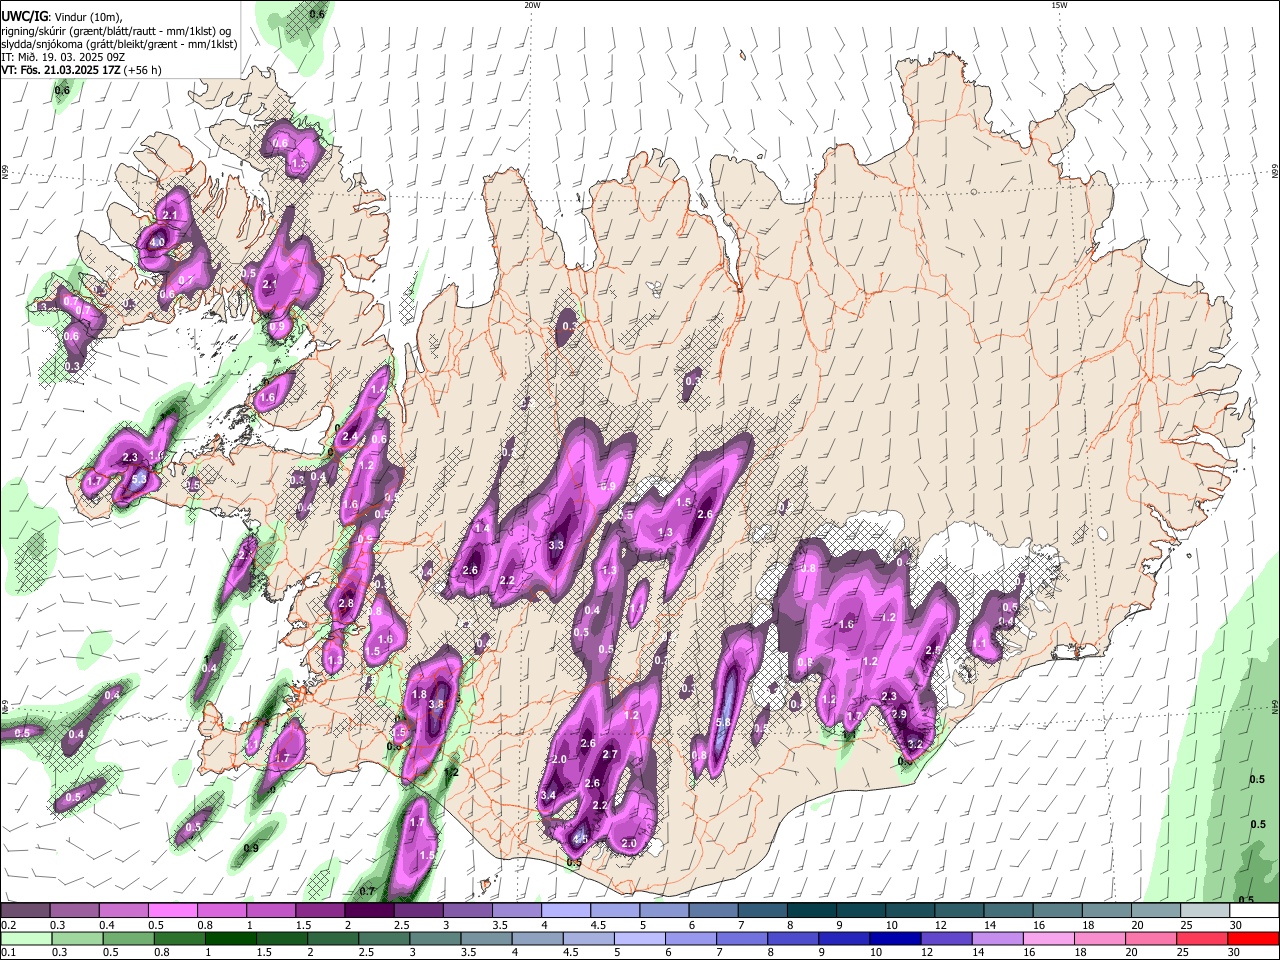
Task: Click the top-row legend swatch labeled 6
Action: pos(713,911)
